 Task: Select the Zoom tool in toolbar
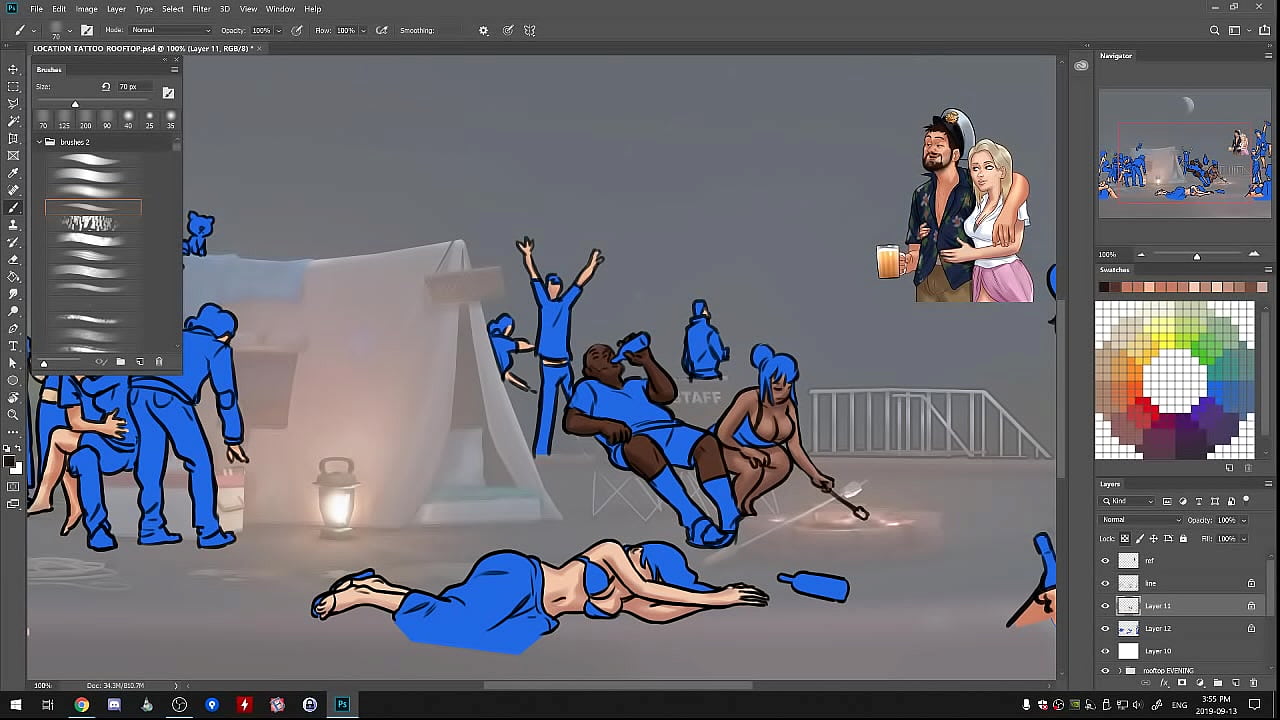pos(13,414)
